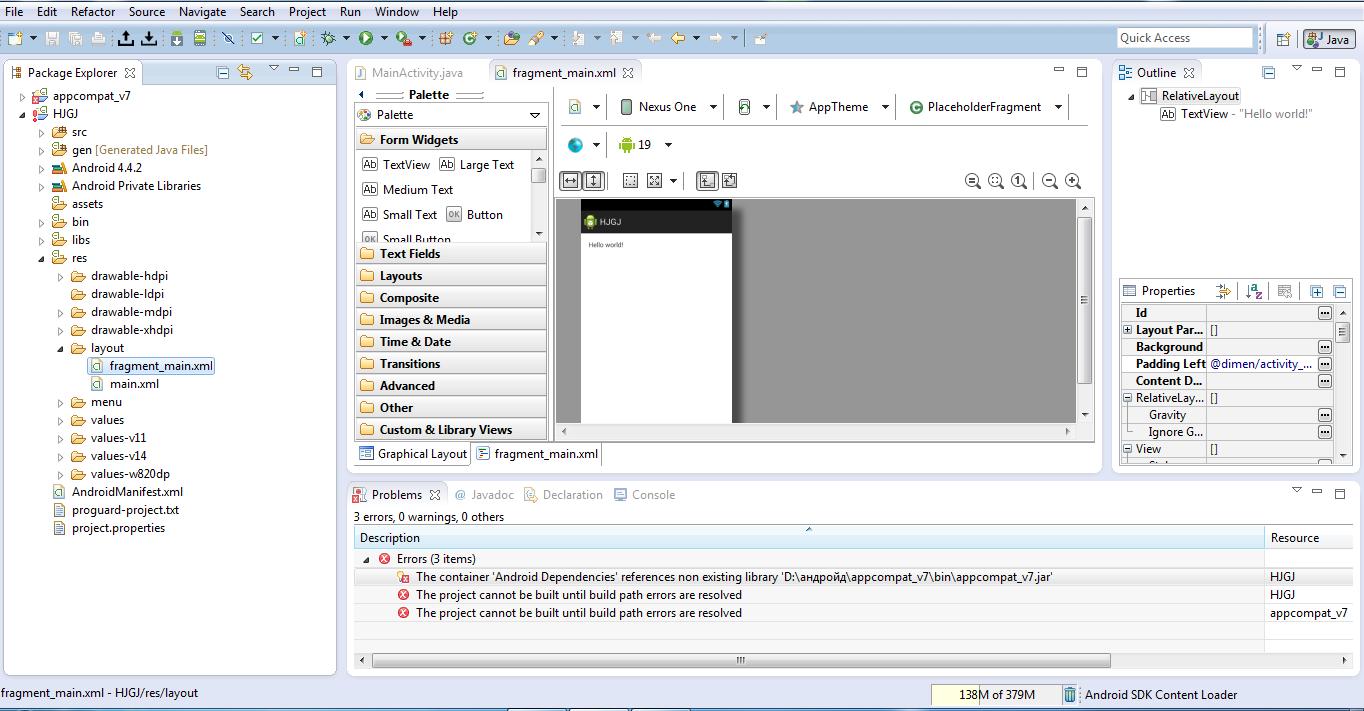Expand the src folder in Package Explorer
The image size is (1364, 711).
pos(41,132)
